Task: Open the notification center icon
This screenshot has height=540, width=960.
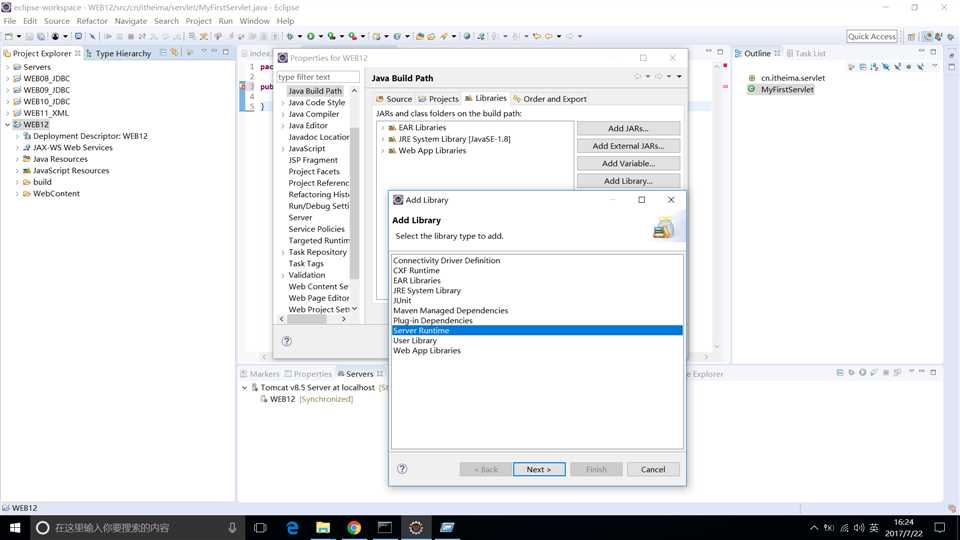Action: pyautogui.click(x=940, y=528)
